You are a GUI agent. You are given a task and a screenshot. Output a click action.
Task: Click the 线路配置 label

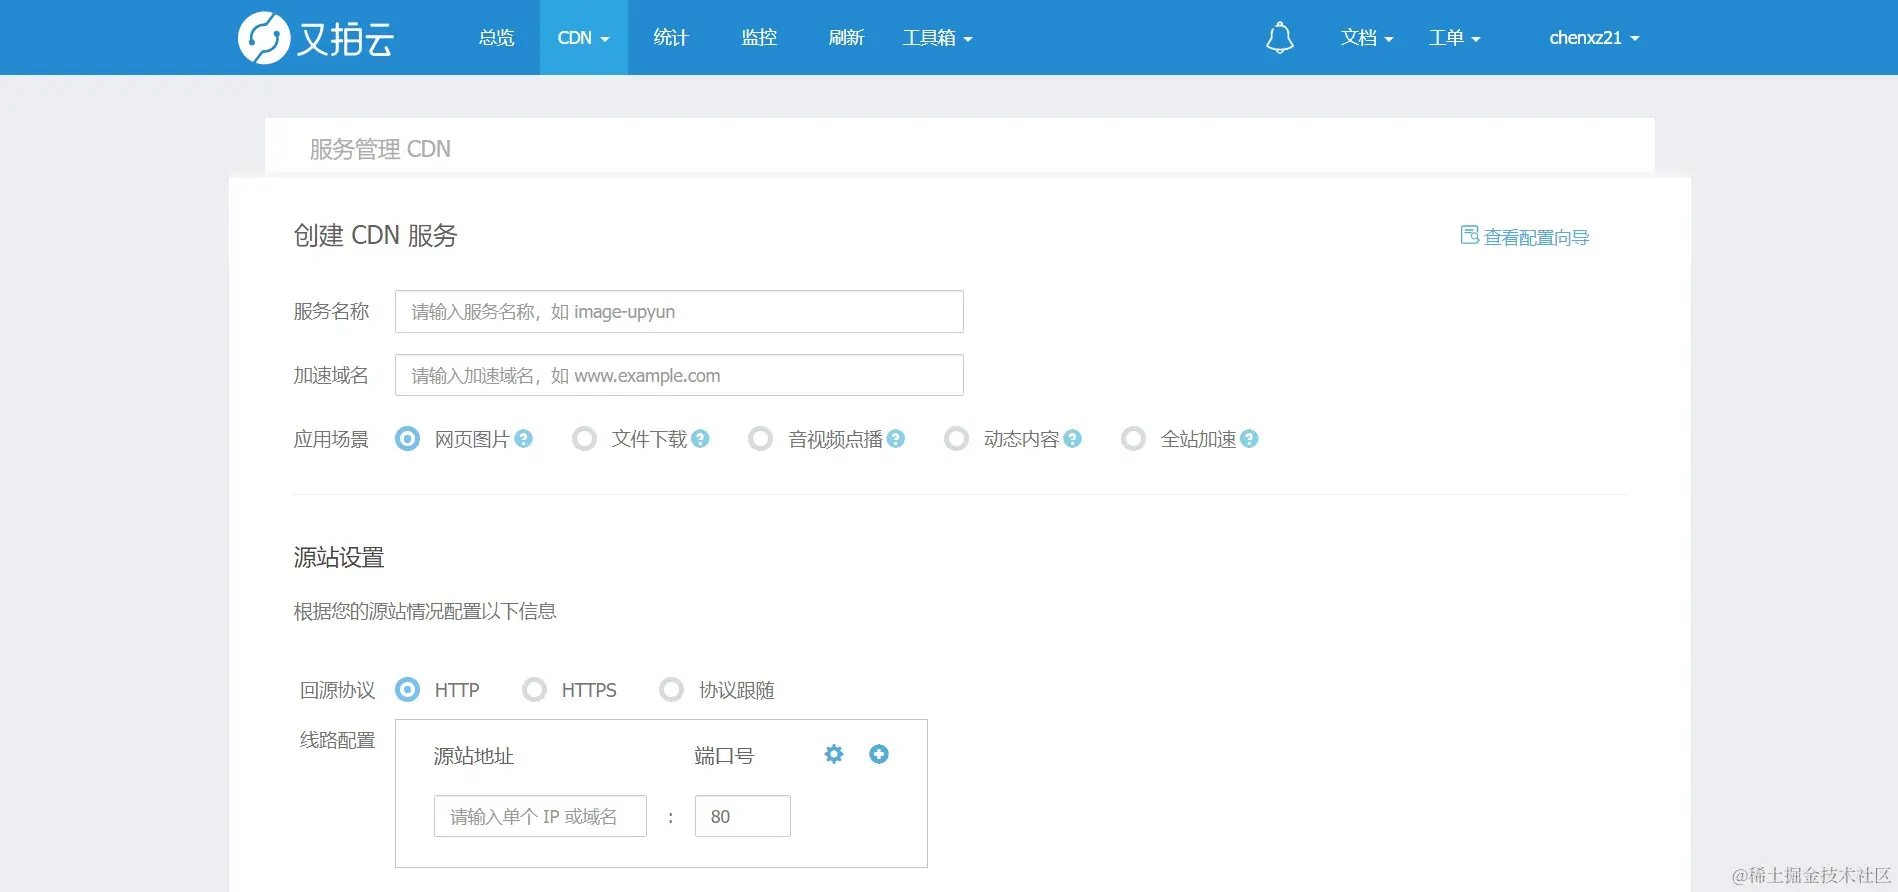coord(338,740)
